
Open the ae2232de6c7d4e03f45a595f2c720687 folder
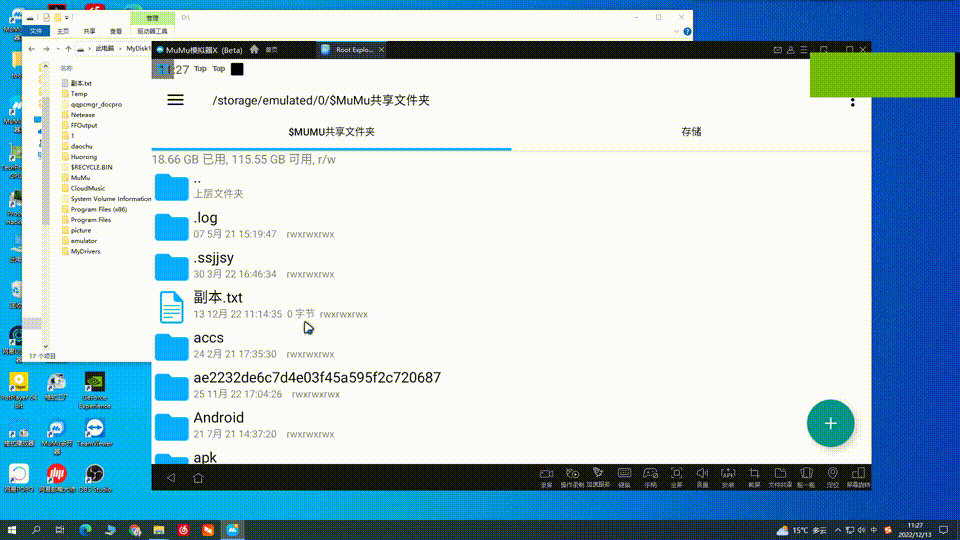tap(511, 385)
